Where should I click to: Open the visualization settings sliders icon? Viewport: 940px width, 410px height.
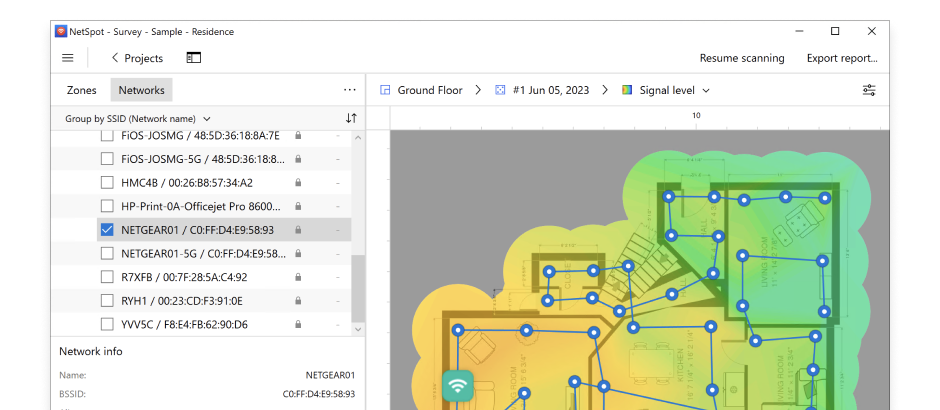coord(869,91)
